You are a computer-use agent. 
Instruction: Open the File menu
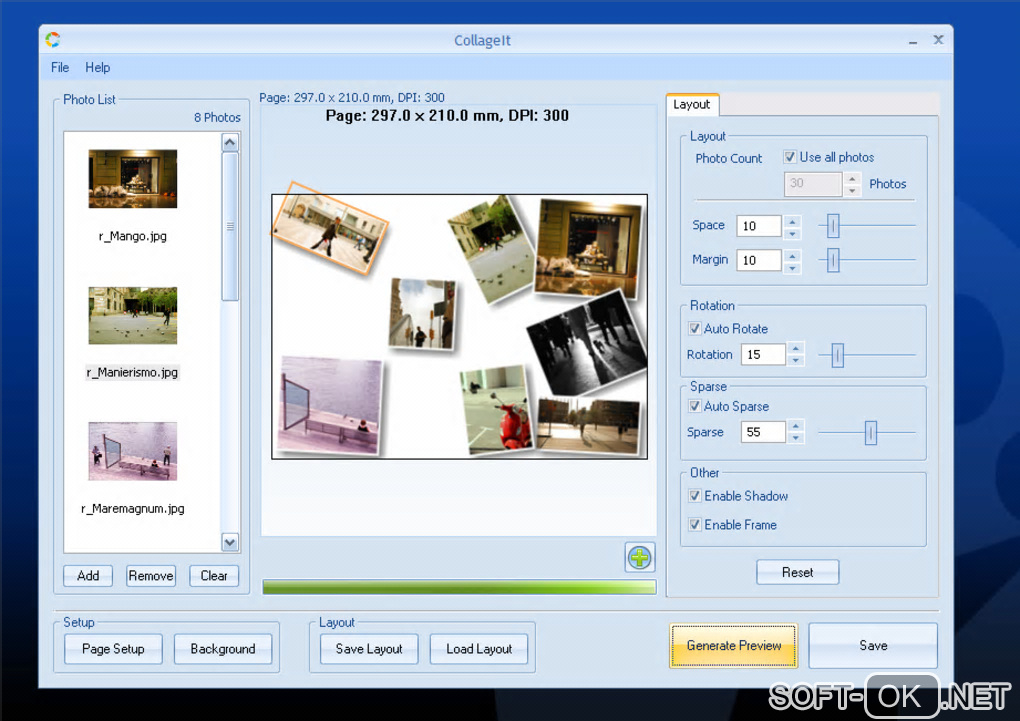(x=60, y=68)
